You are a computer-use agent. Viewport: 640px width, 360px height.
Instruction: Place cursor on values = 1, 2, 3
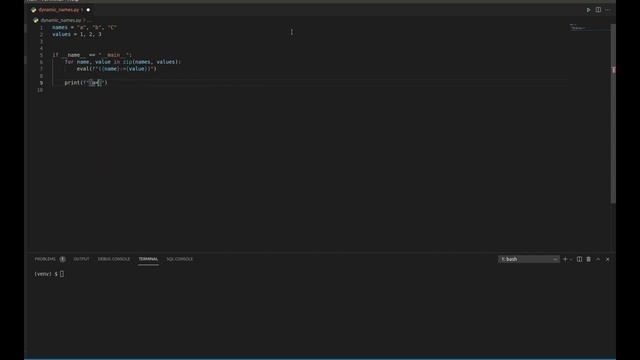(x=77, y=35)
